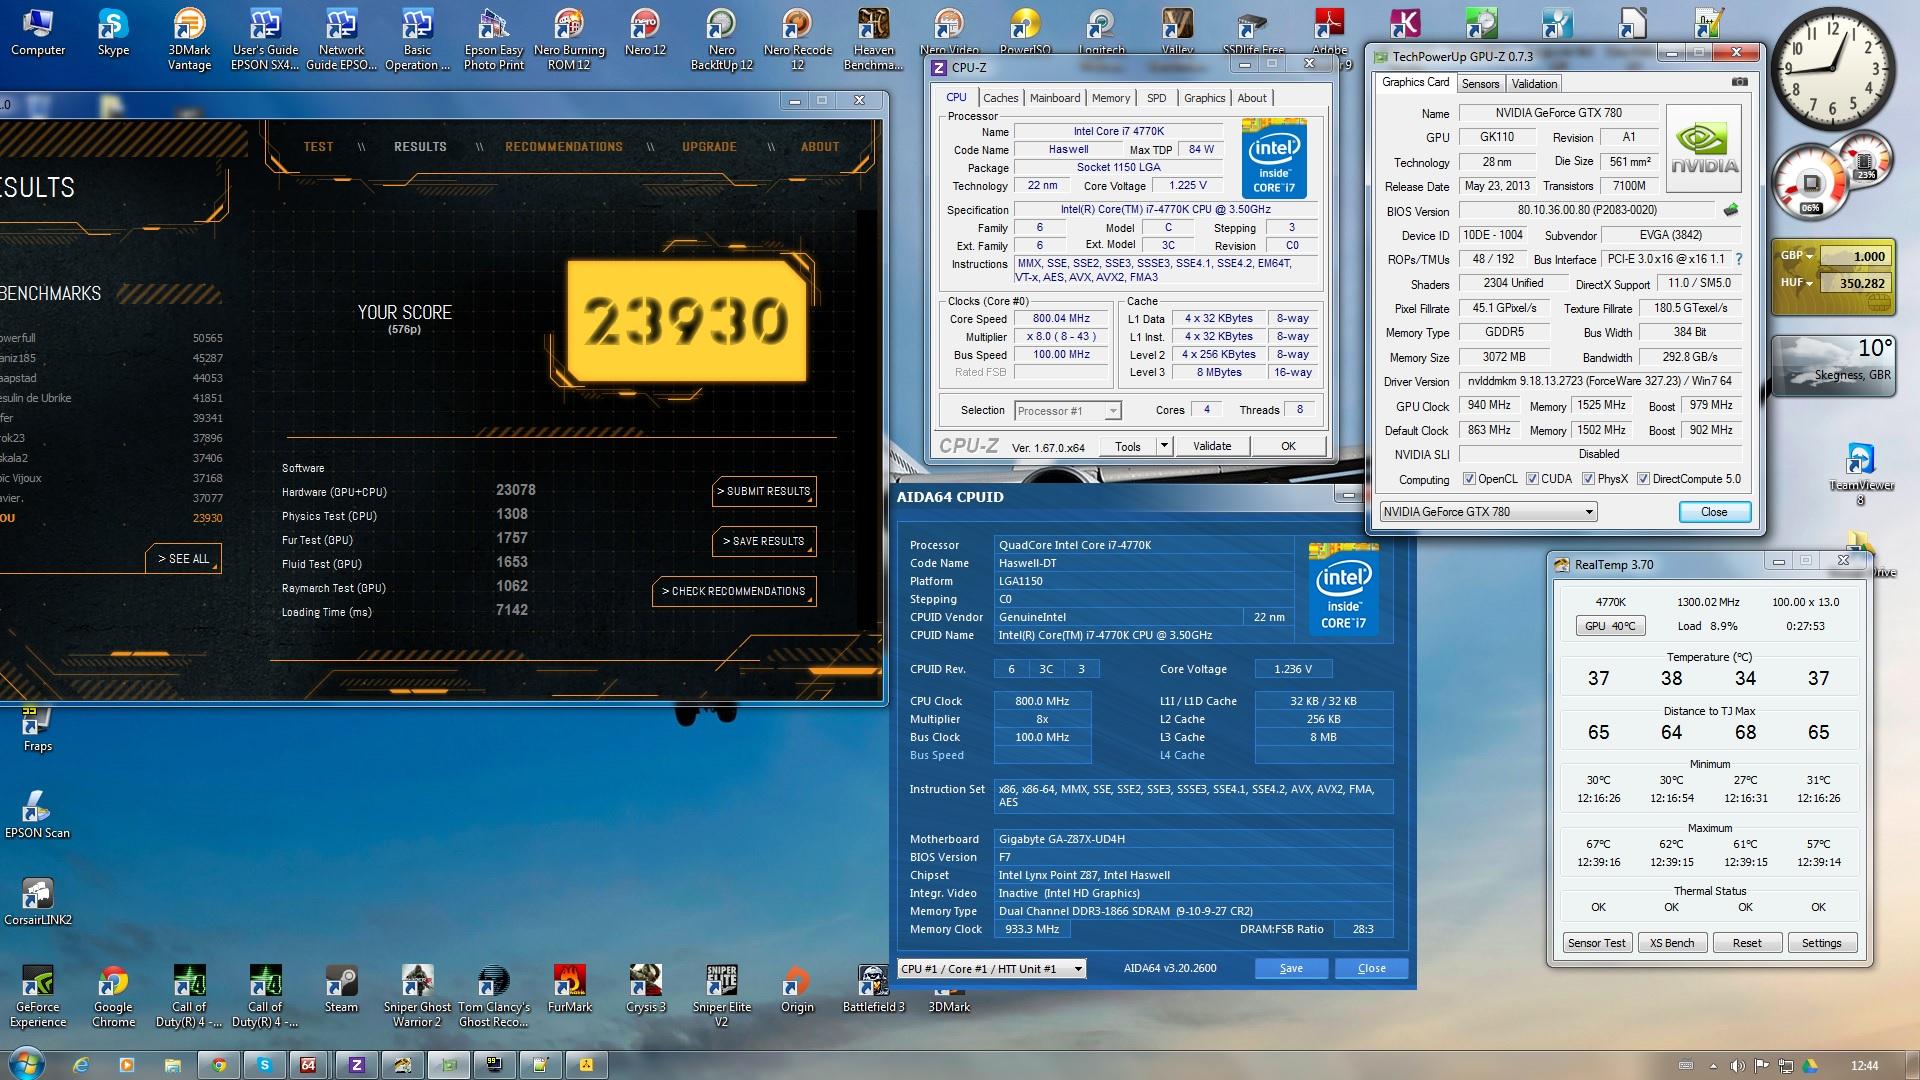
Task: Open the Windows Start menu orb
Action: 25,1064
